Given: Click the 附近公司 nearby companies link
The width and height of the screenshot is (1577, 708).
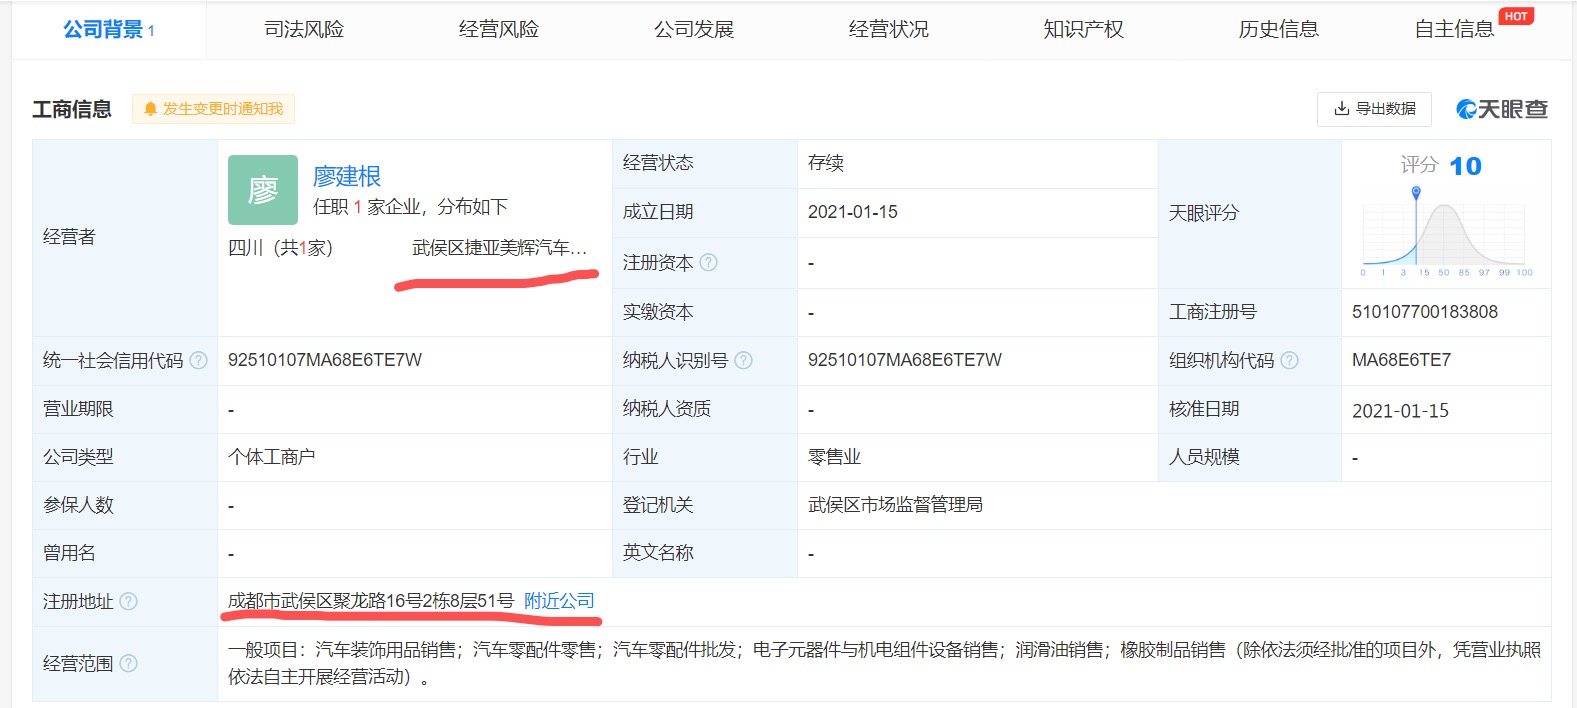Looking at the screenshot, I should [x=559, y=601].
